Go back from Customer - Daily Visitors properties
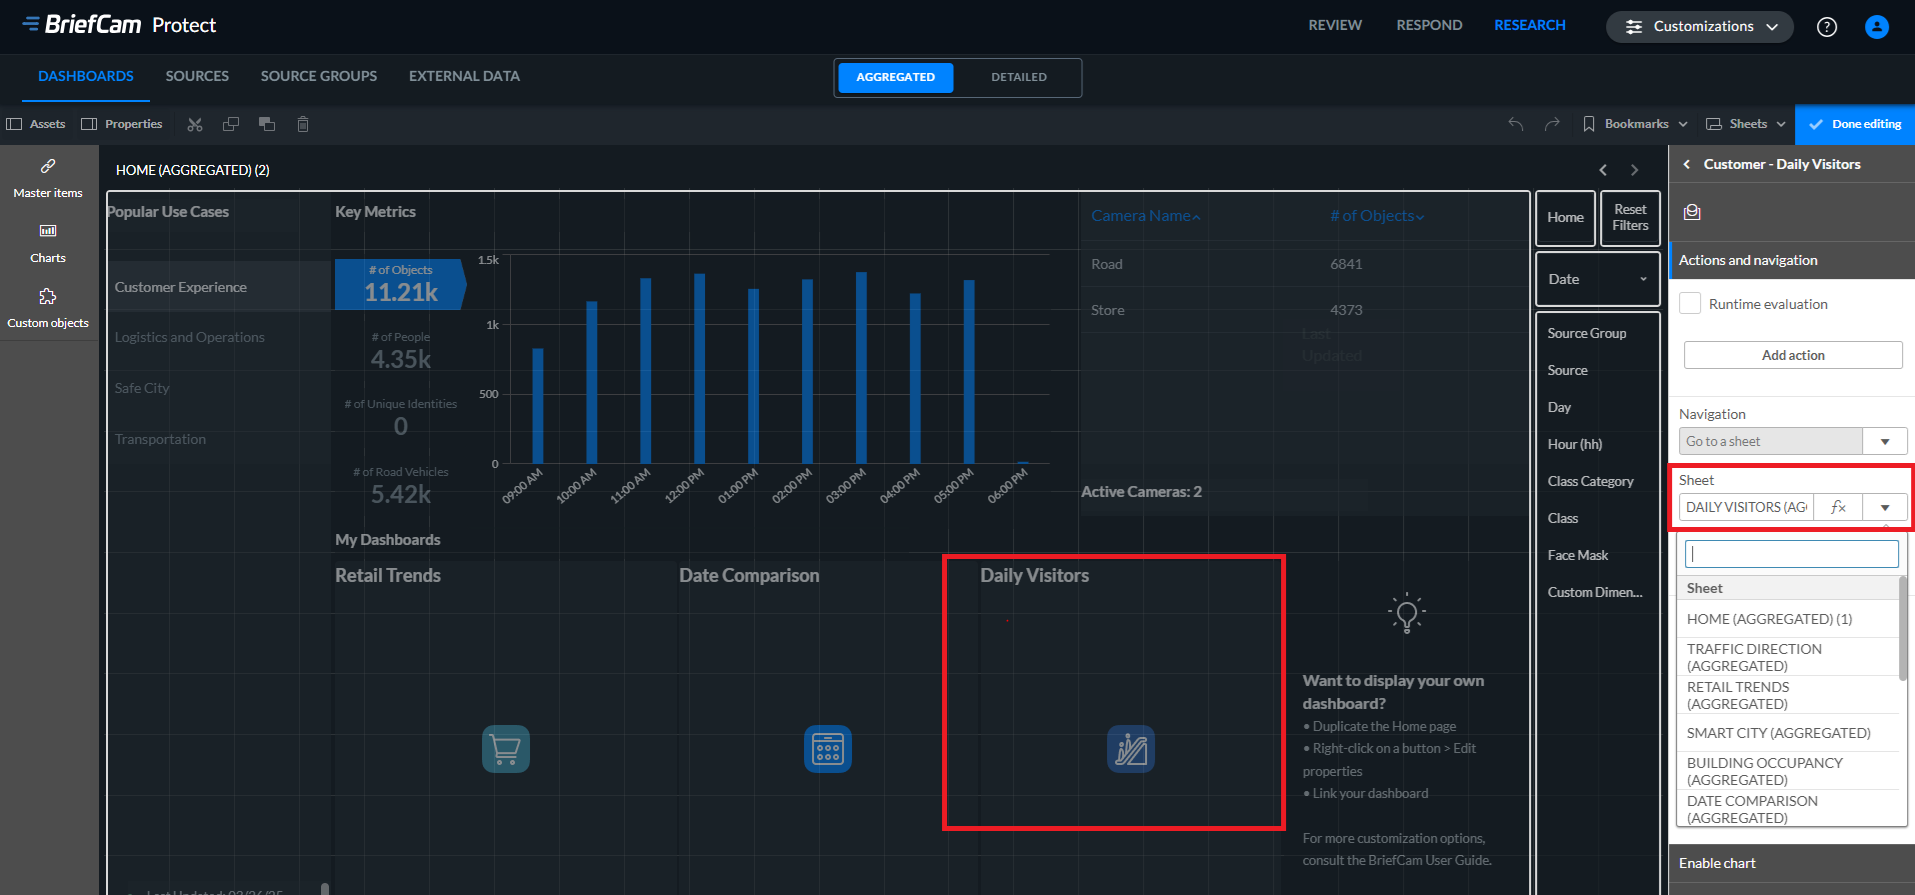The width and height of the screenshot is (1915, 895). point(1687,164)
